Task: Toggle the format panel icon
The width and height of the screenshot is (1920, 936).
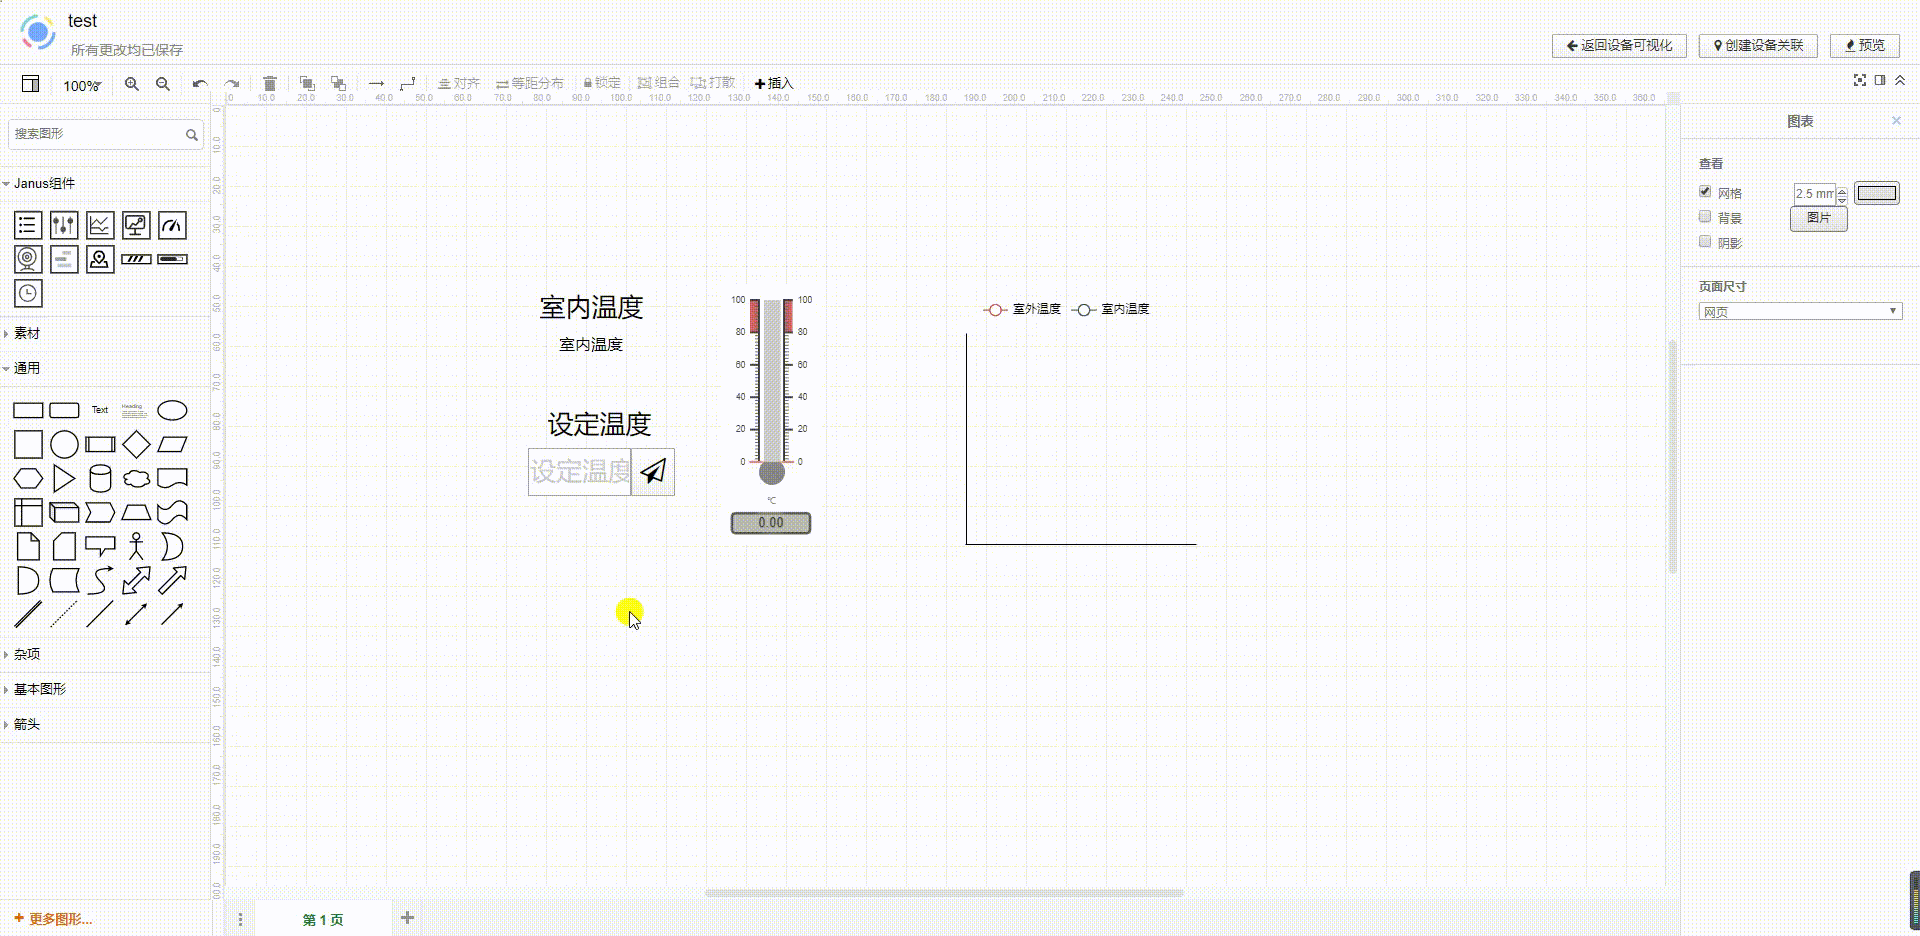Action: [1880, 80]
